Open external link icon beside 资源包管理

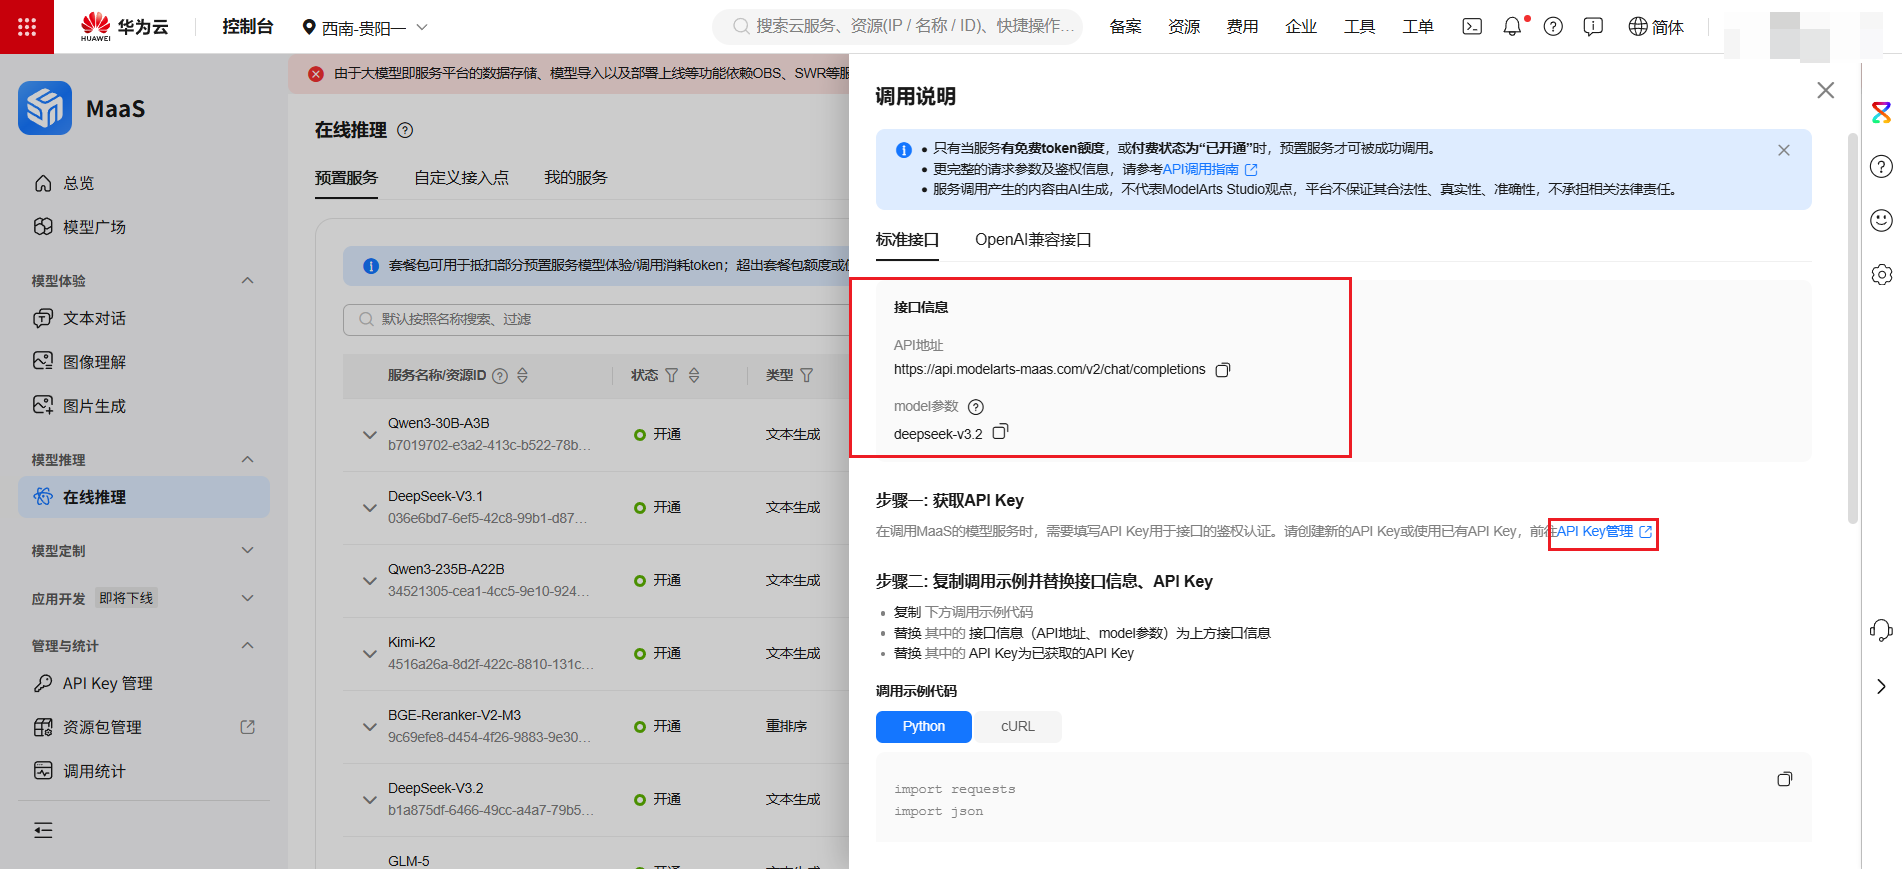pos(248,727)
